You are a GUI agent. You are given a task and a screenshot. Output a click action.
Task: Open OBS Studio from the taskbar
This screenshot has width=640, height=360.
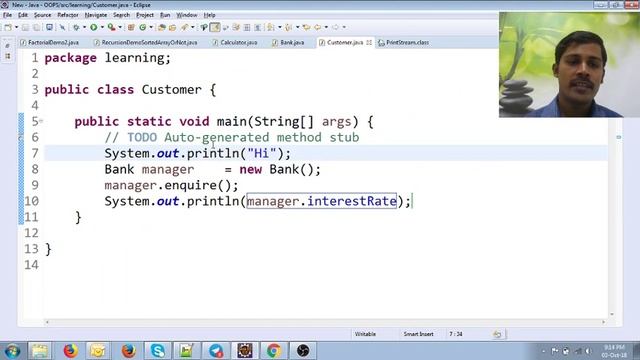click(x=303, y=351)
